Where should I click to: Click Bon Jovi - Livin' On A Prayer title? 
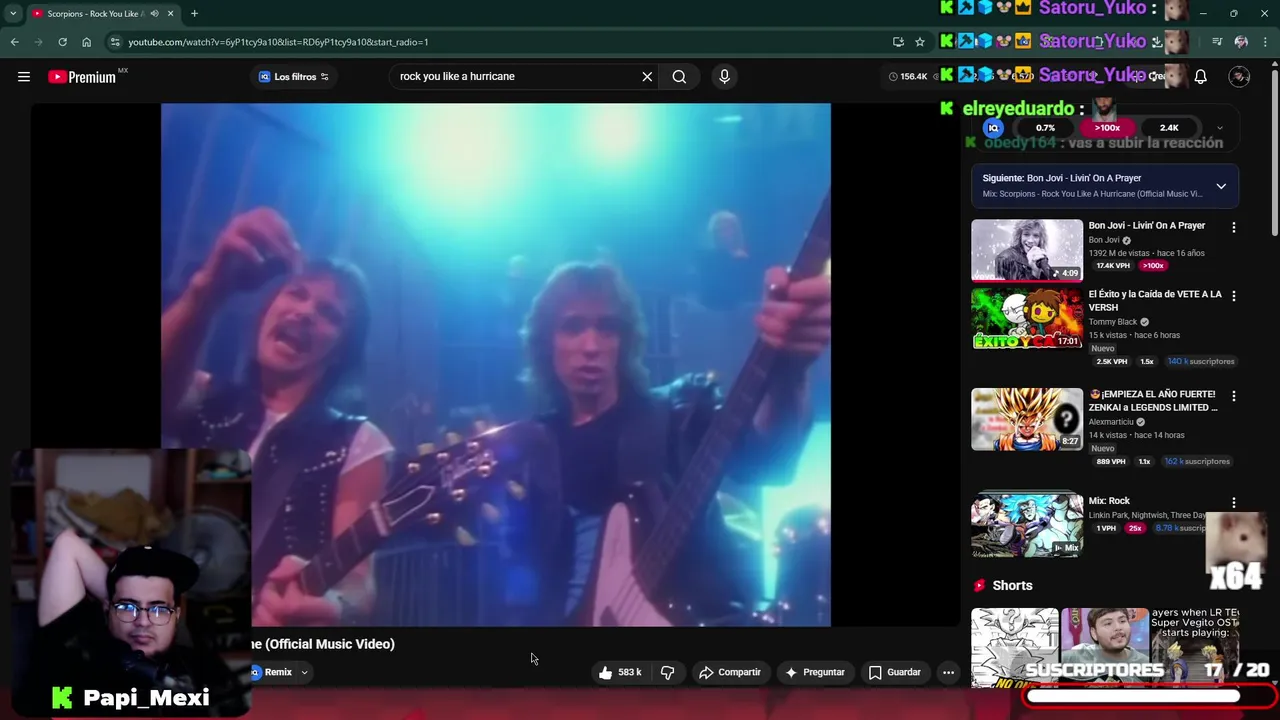pyautogui.click(x=1147, y=226)
